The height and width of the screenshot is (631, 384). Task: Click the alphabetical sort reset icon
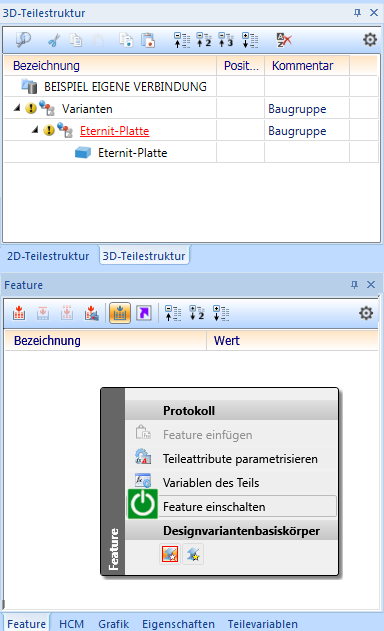[284, 40]
